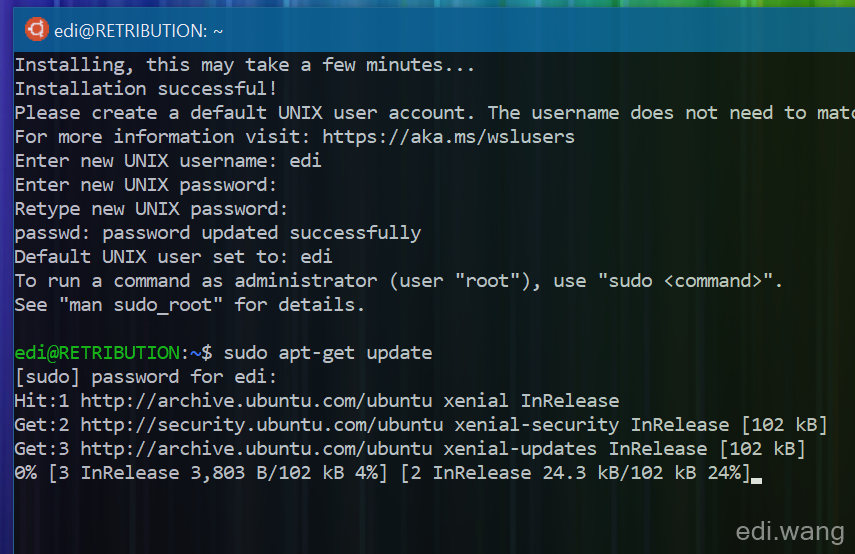Screen dimensions: 855x554
Task: Click the '[sudo] password for edi:' prompt
Action: click(146, 377)
